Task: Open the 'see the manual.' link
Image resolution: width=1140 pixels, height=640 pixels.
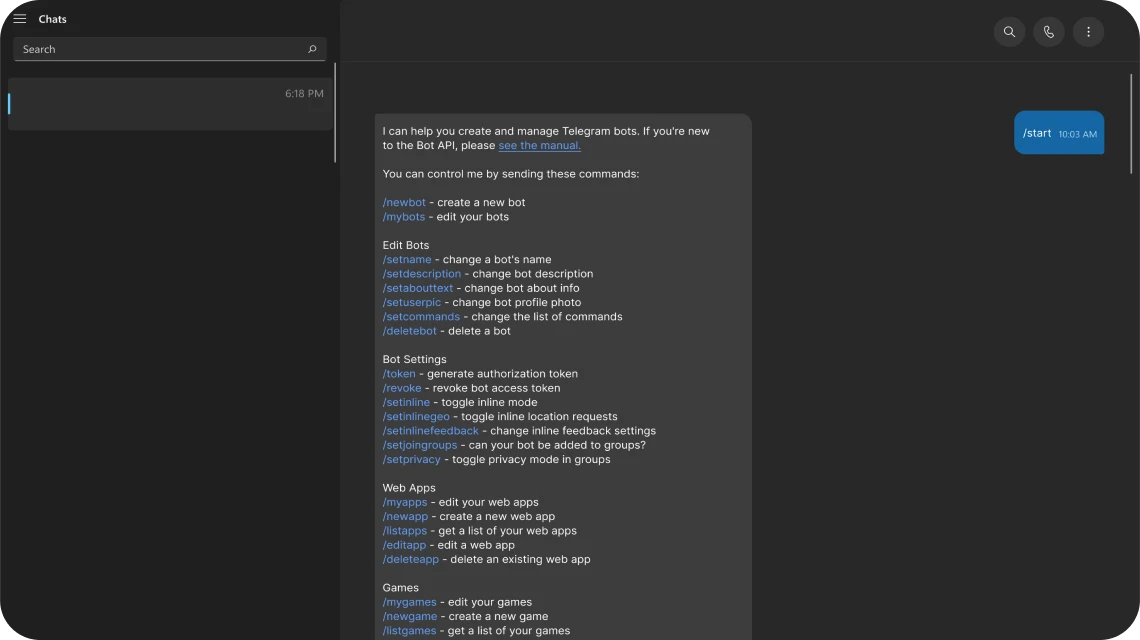Action: tap(539, 145)
